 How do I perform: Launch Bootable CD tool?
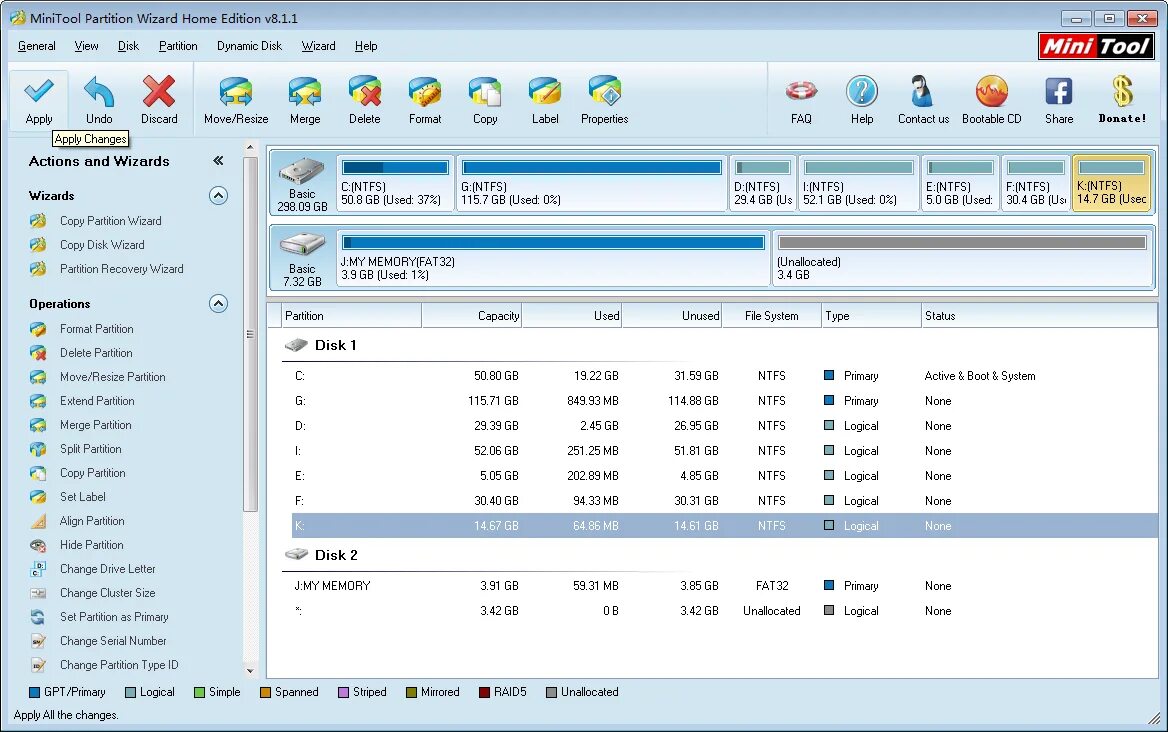pos(991,99)
